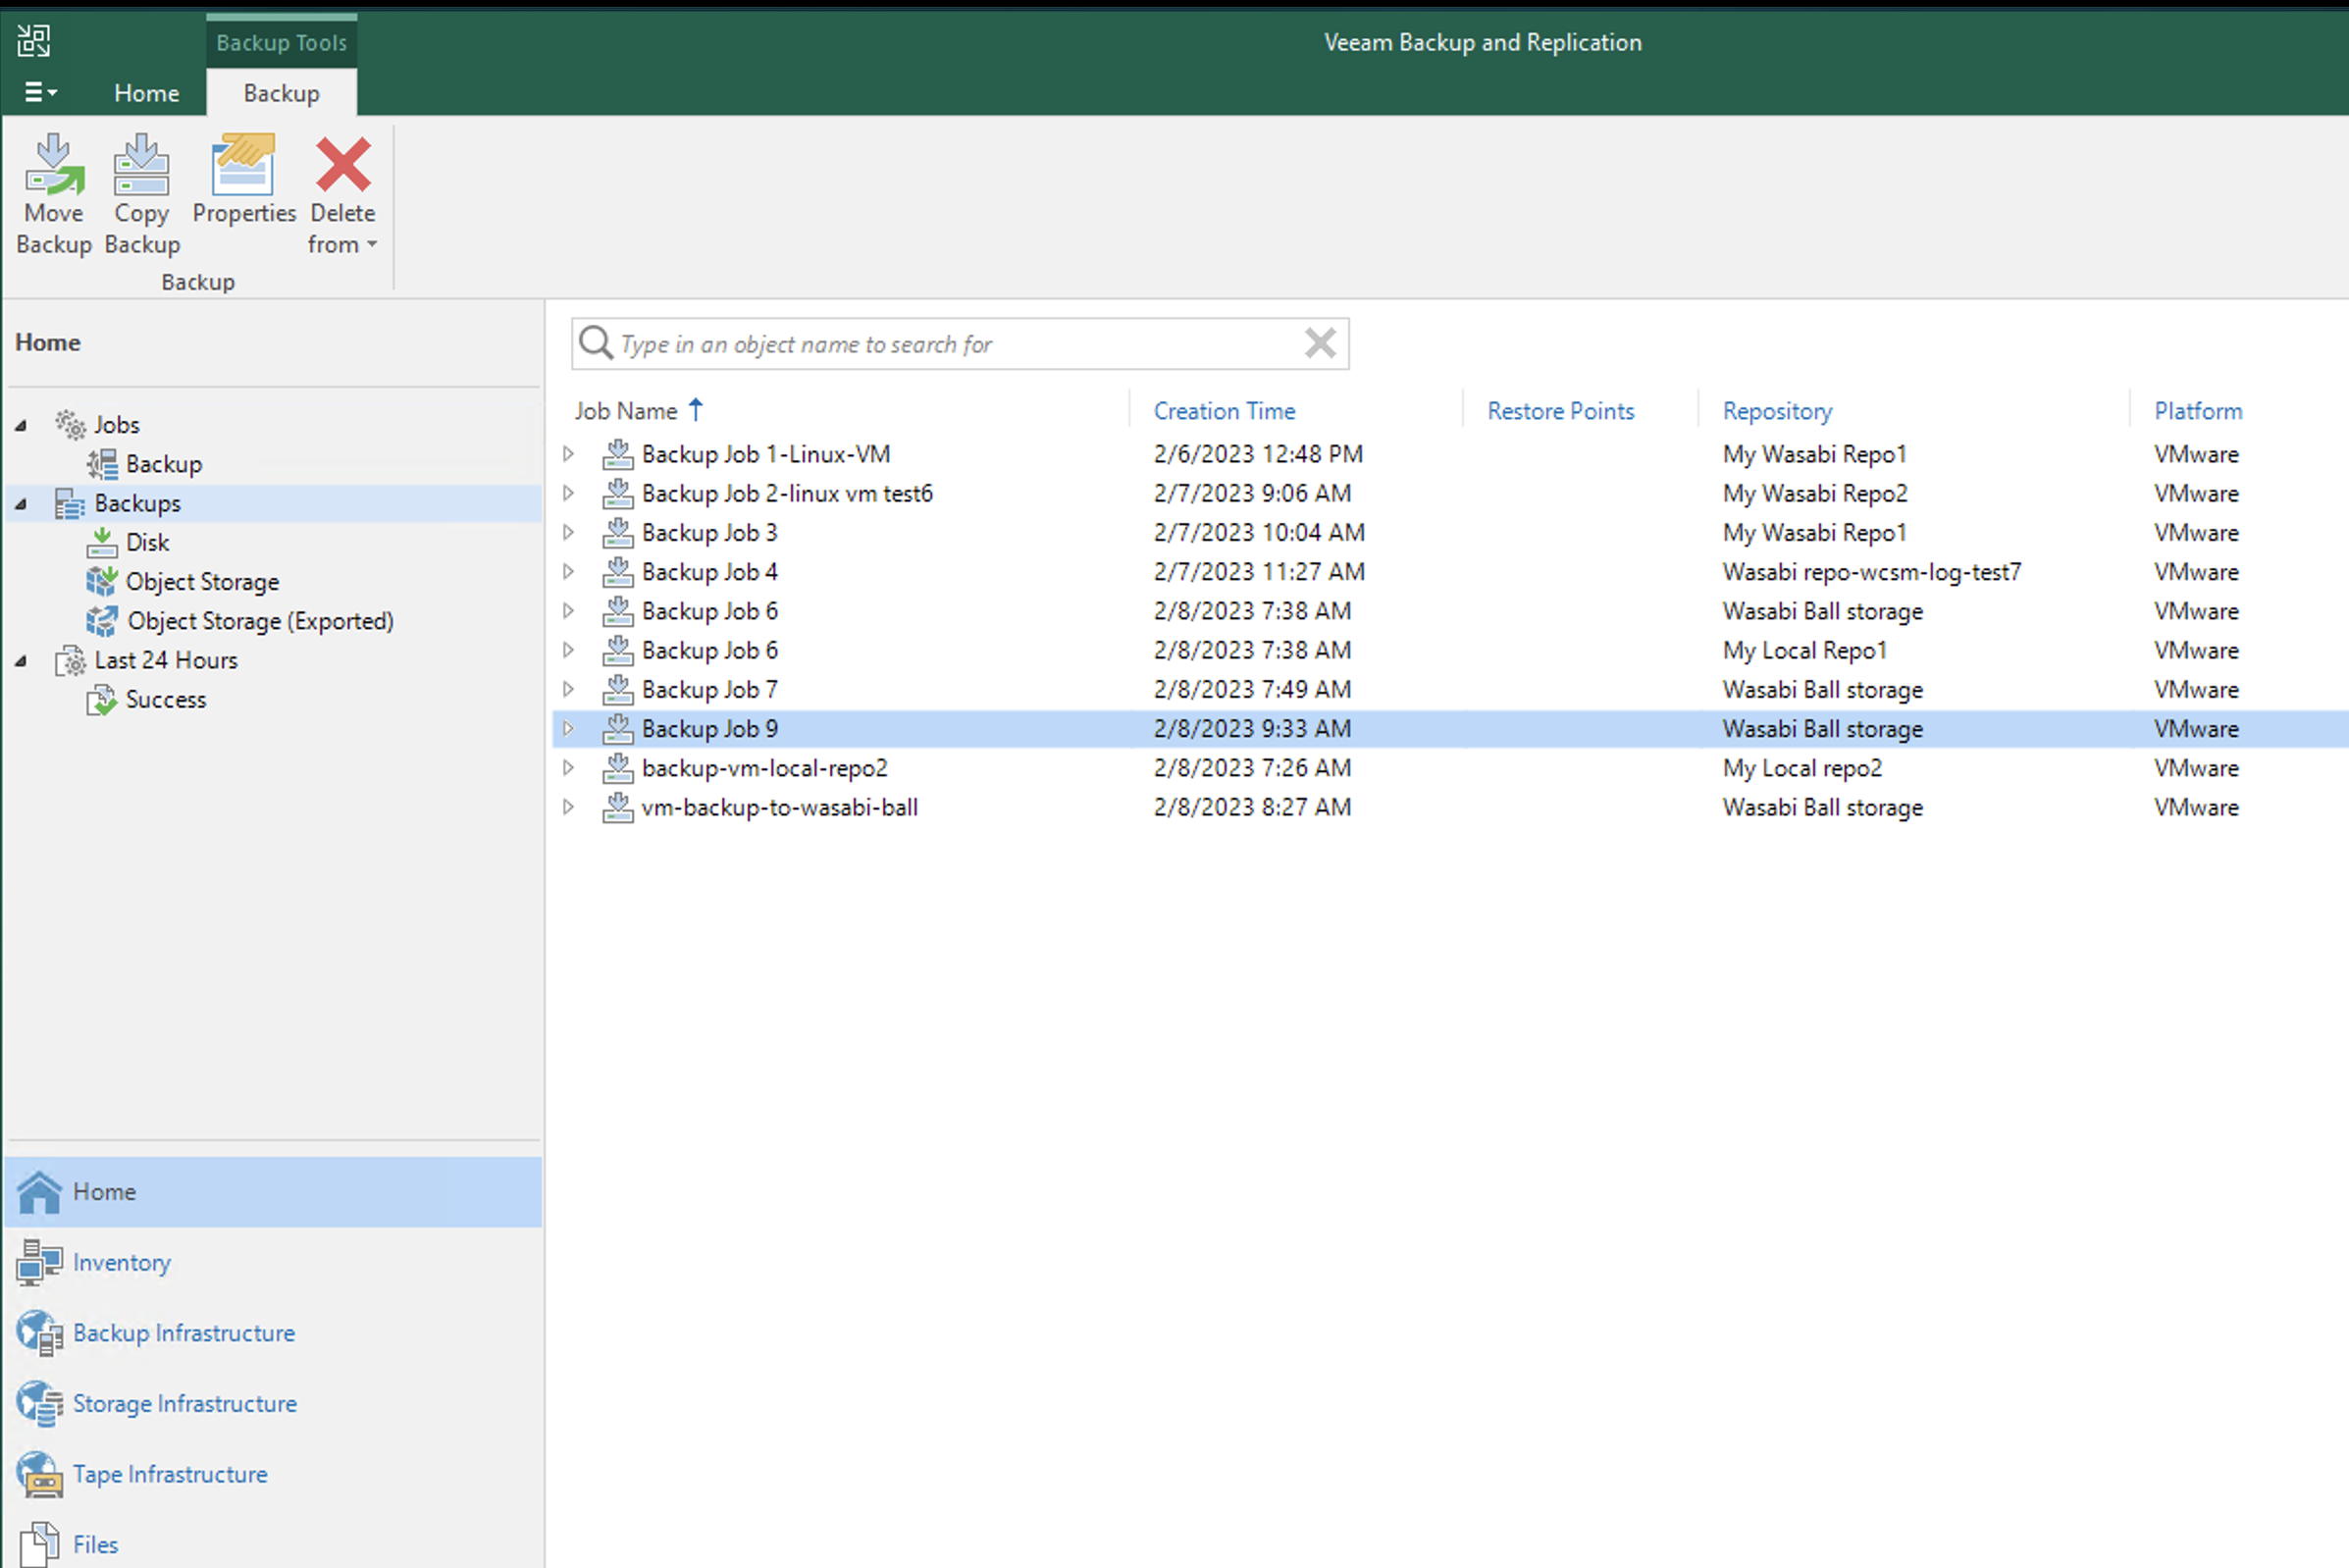Click the Inventory sidebar menu item

[121, 1262]
